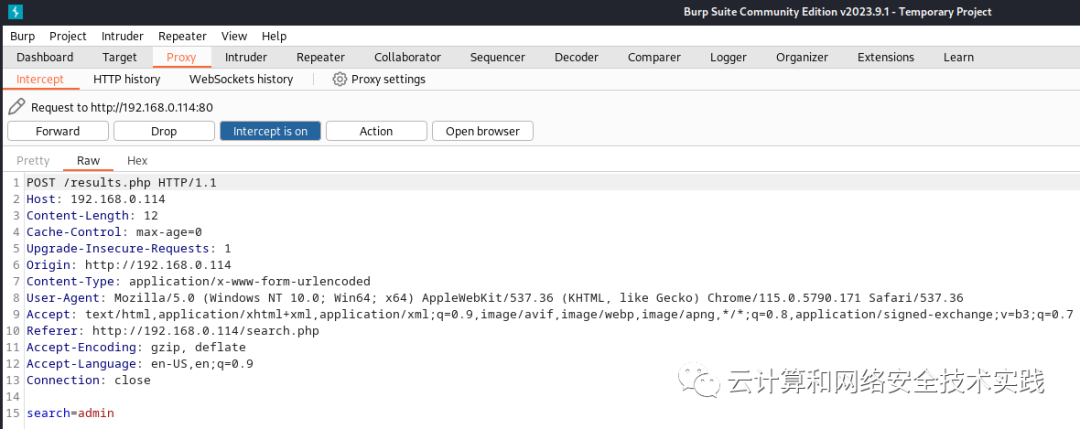The image size is (1080, 429).
Task: Open the Repeater menu in menu bar
Action: [183, 36]
